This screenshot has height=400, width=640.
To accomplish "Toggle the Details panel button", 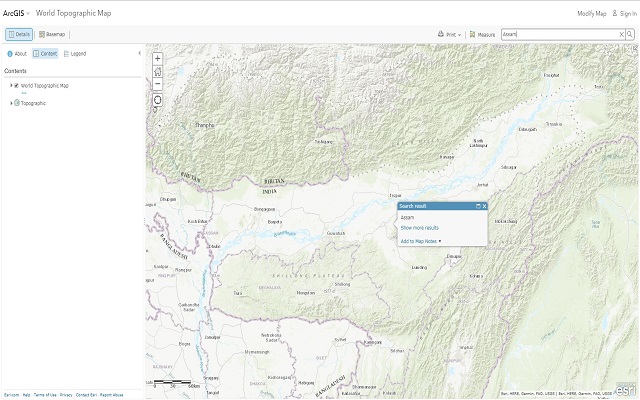I will coord(19,34).
